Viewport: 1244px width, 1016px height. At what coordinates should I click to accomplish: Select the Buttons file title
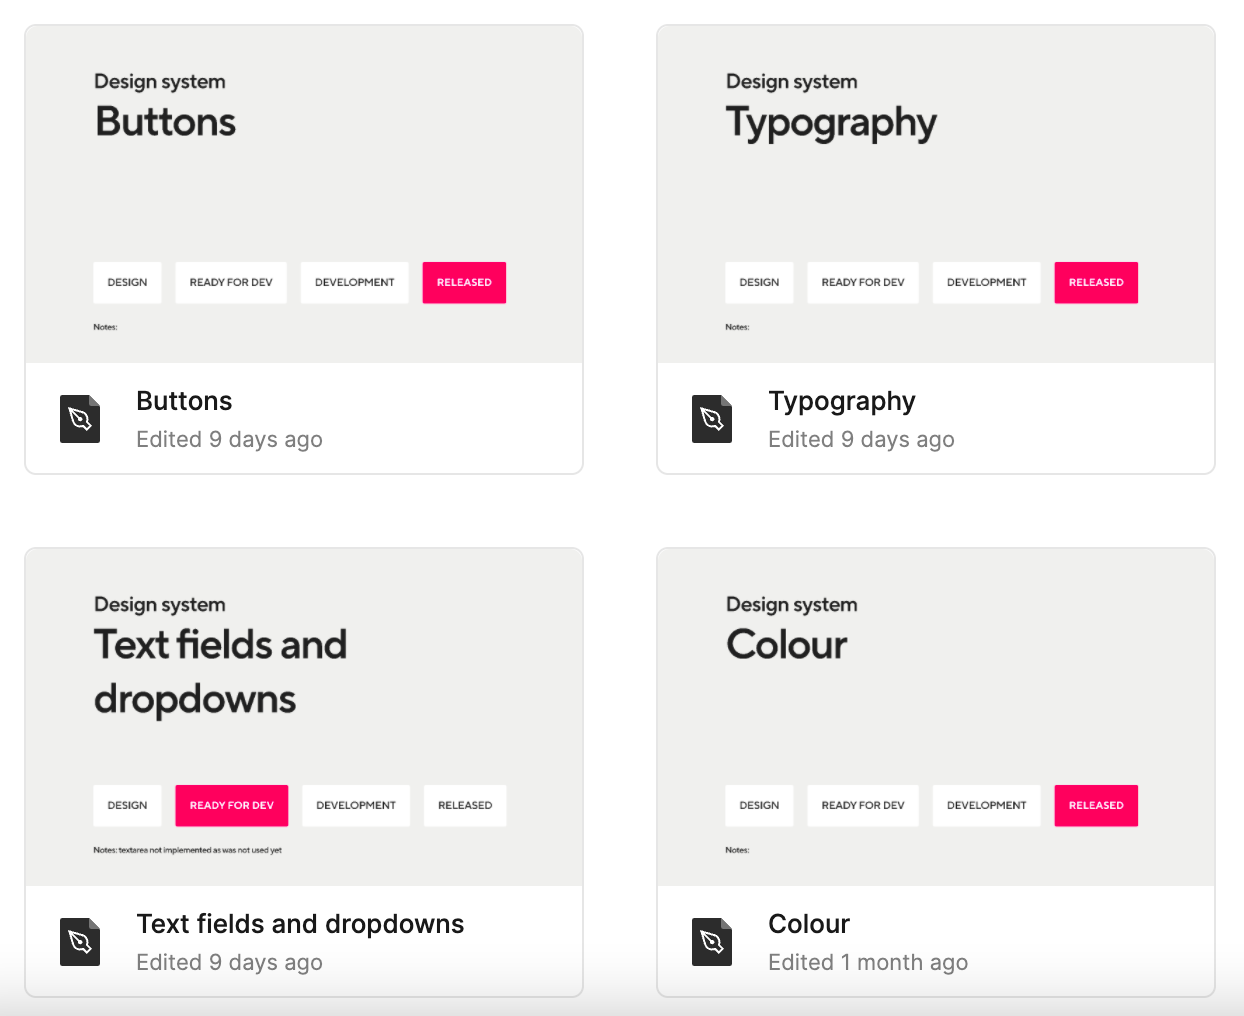pos(184,401)
